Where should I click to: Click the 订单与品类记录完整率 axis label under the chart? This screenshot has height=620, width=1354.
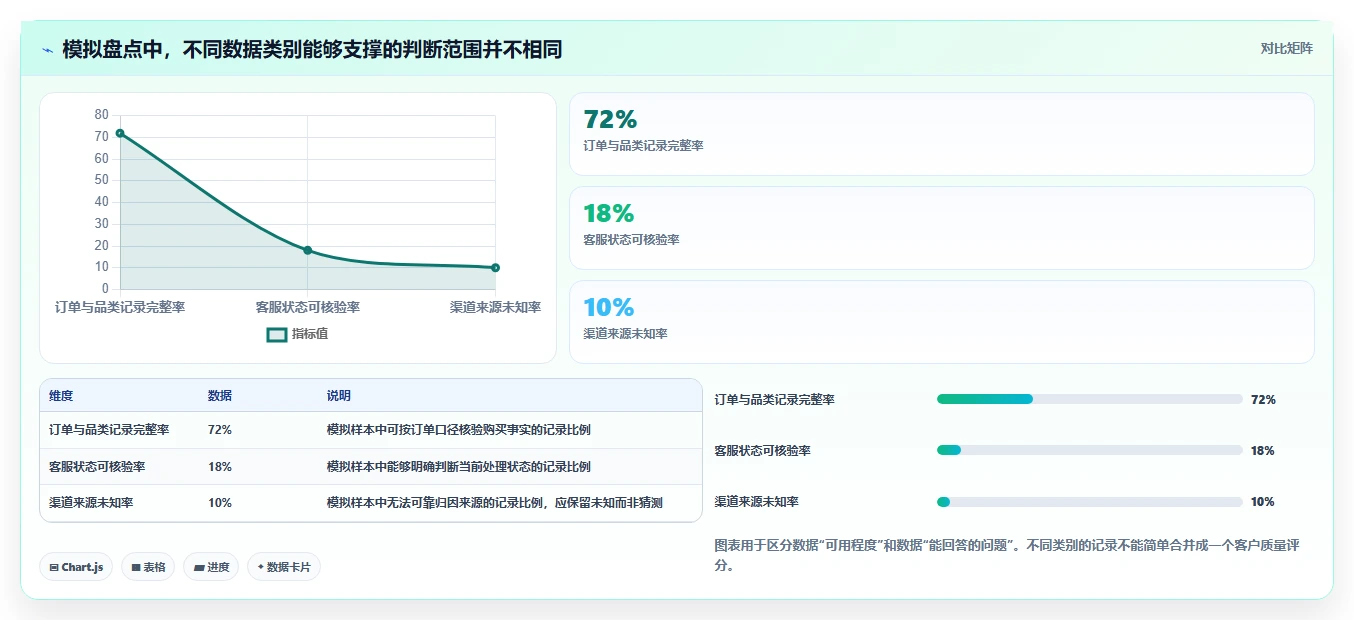(120, 308)
